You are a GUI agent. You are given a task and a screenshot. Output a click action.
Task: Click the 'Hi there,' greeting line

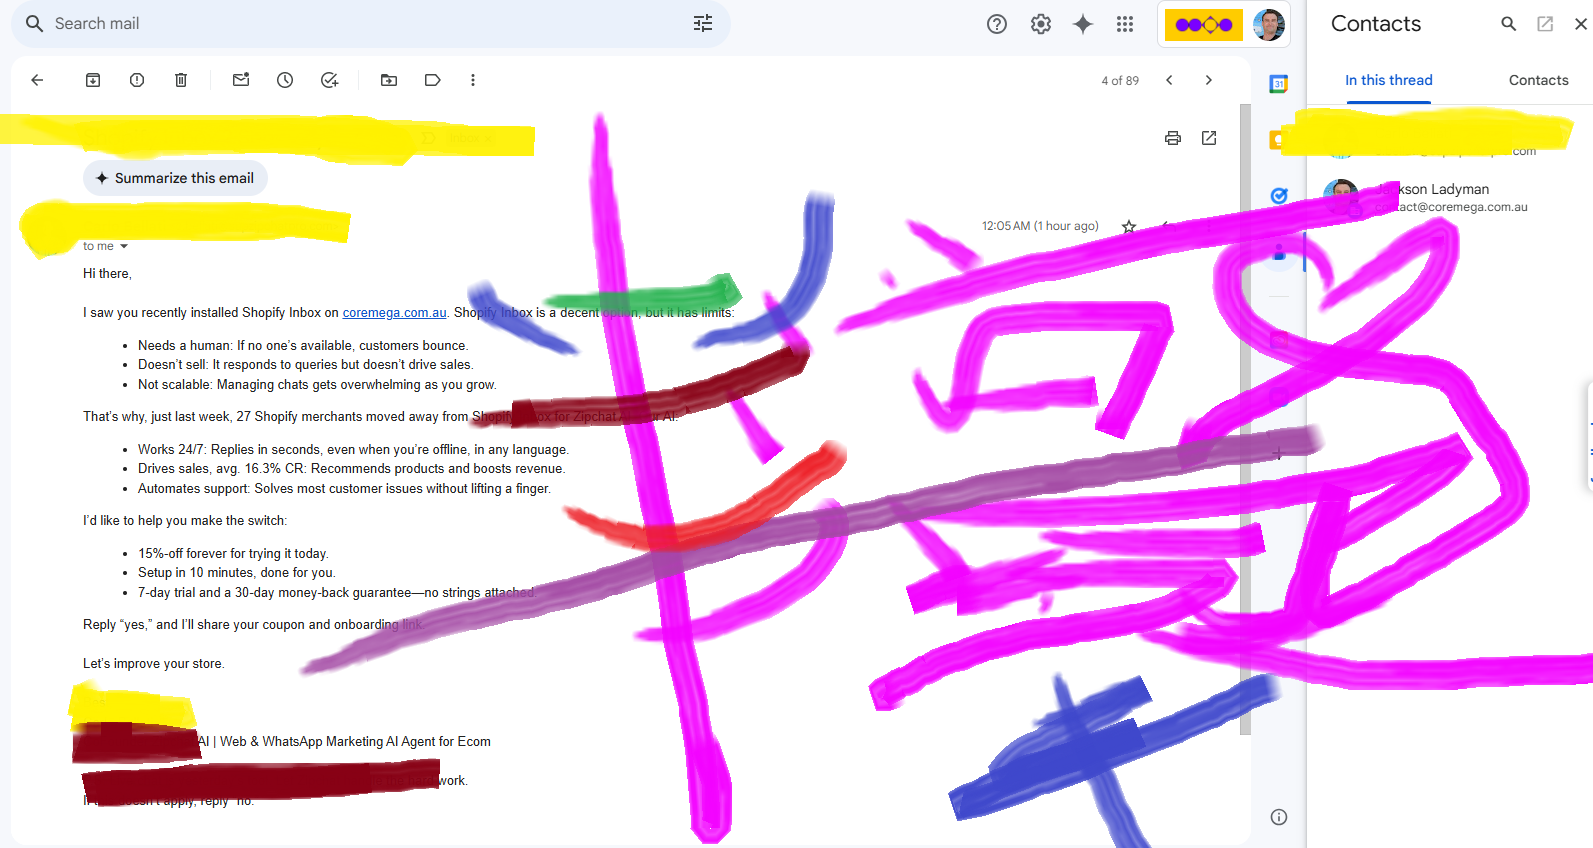(107, 274)
